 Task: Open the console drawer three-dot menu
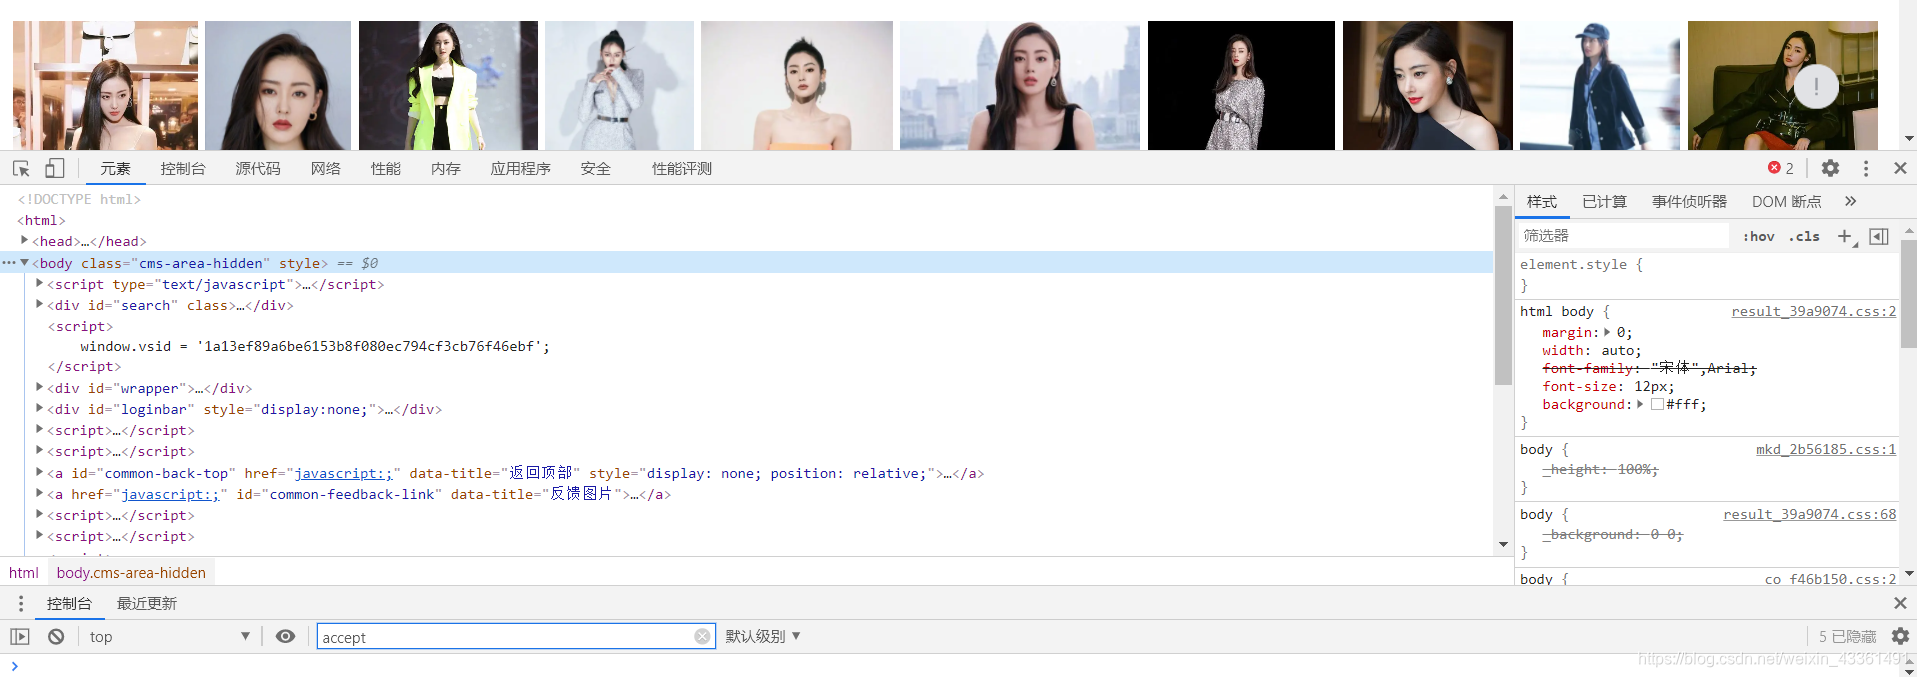pos(20,603)
